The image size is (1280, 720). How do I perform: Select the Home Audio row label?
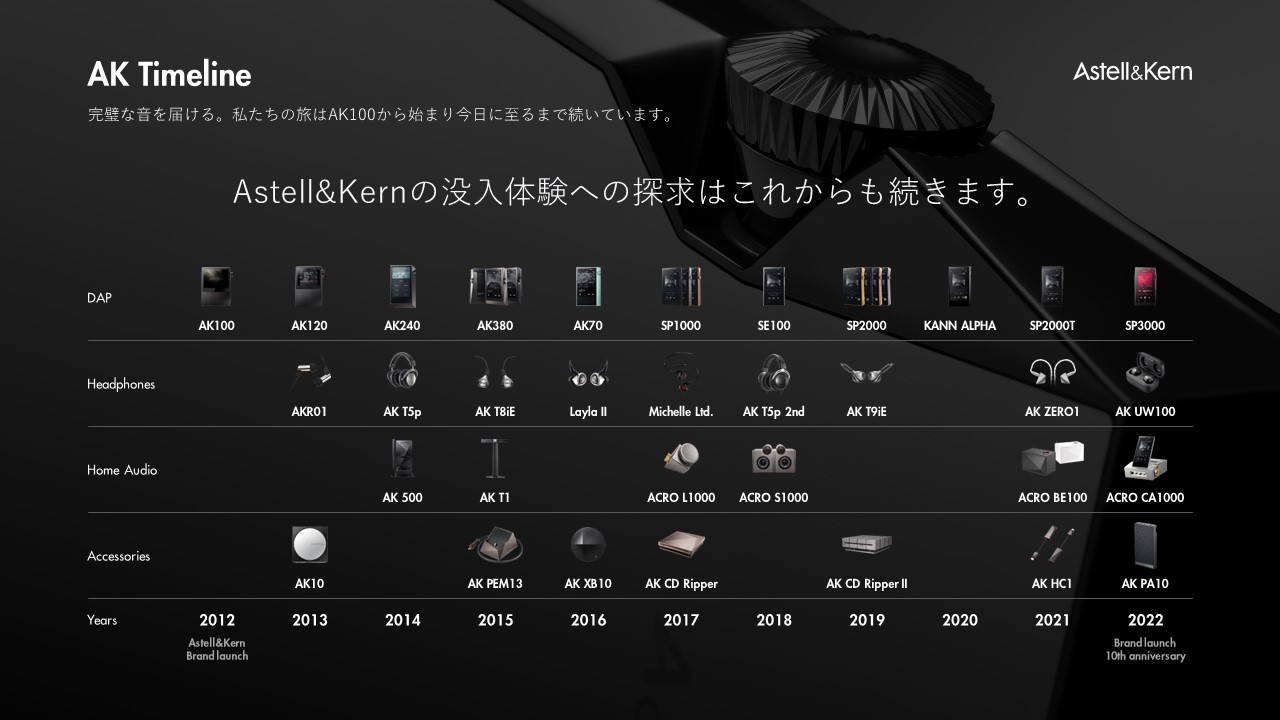point(122,470)
